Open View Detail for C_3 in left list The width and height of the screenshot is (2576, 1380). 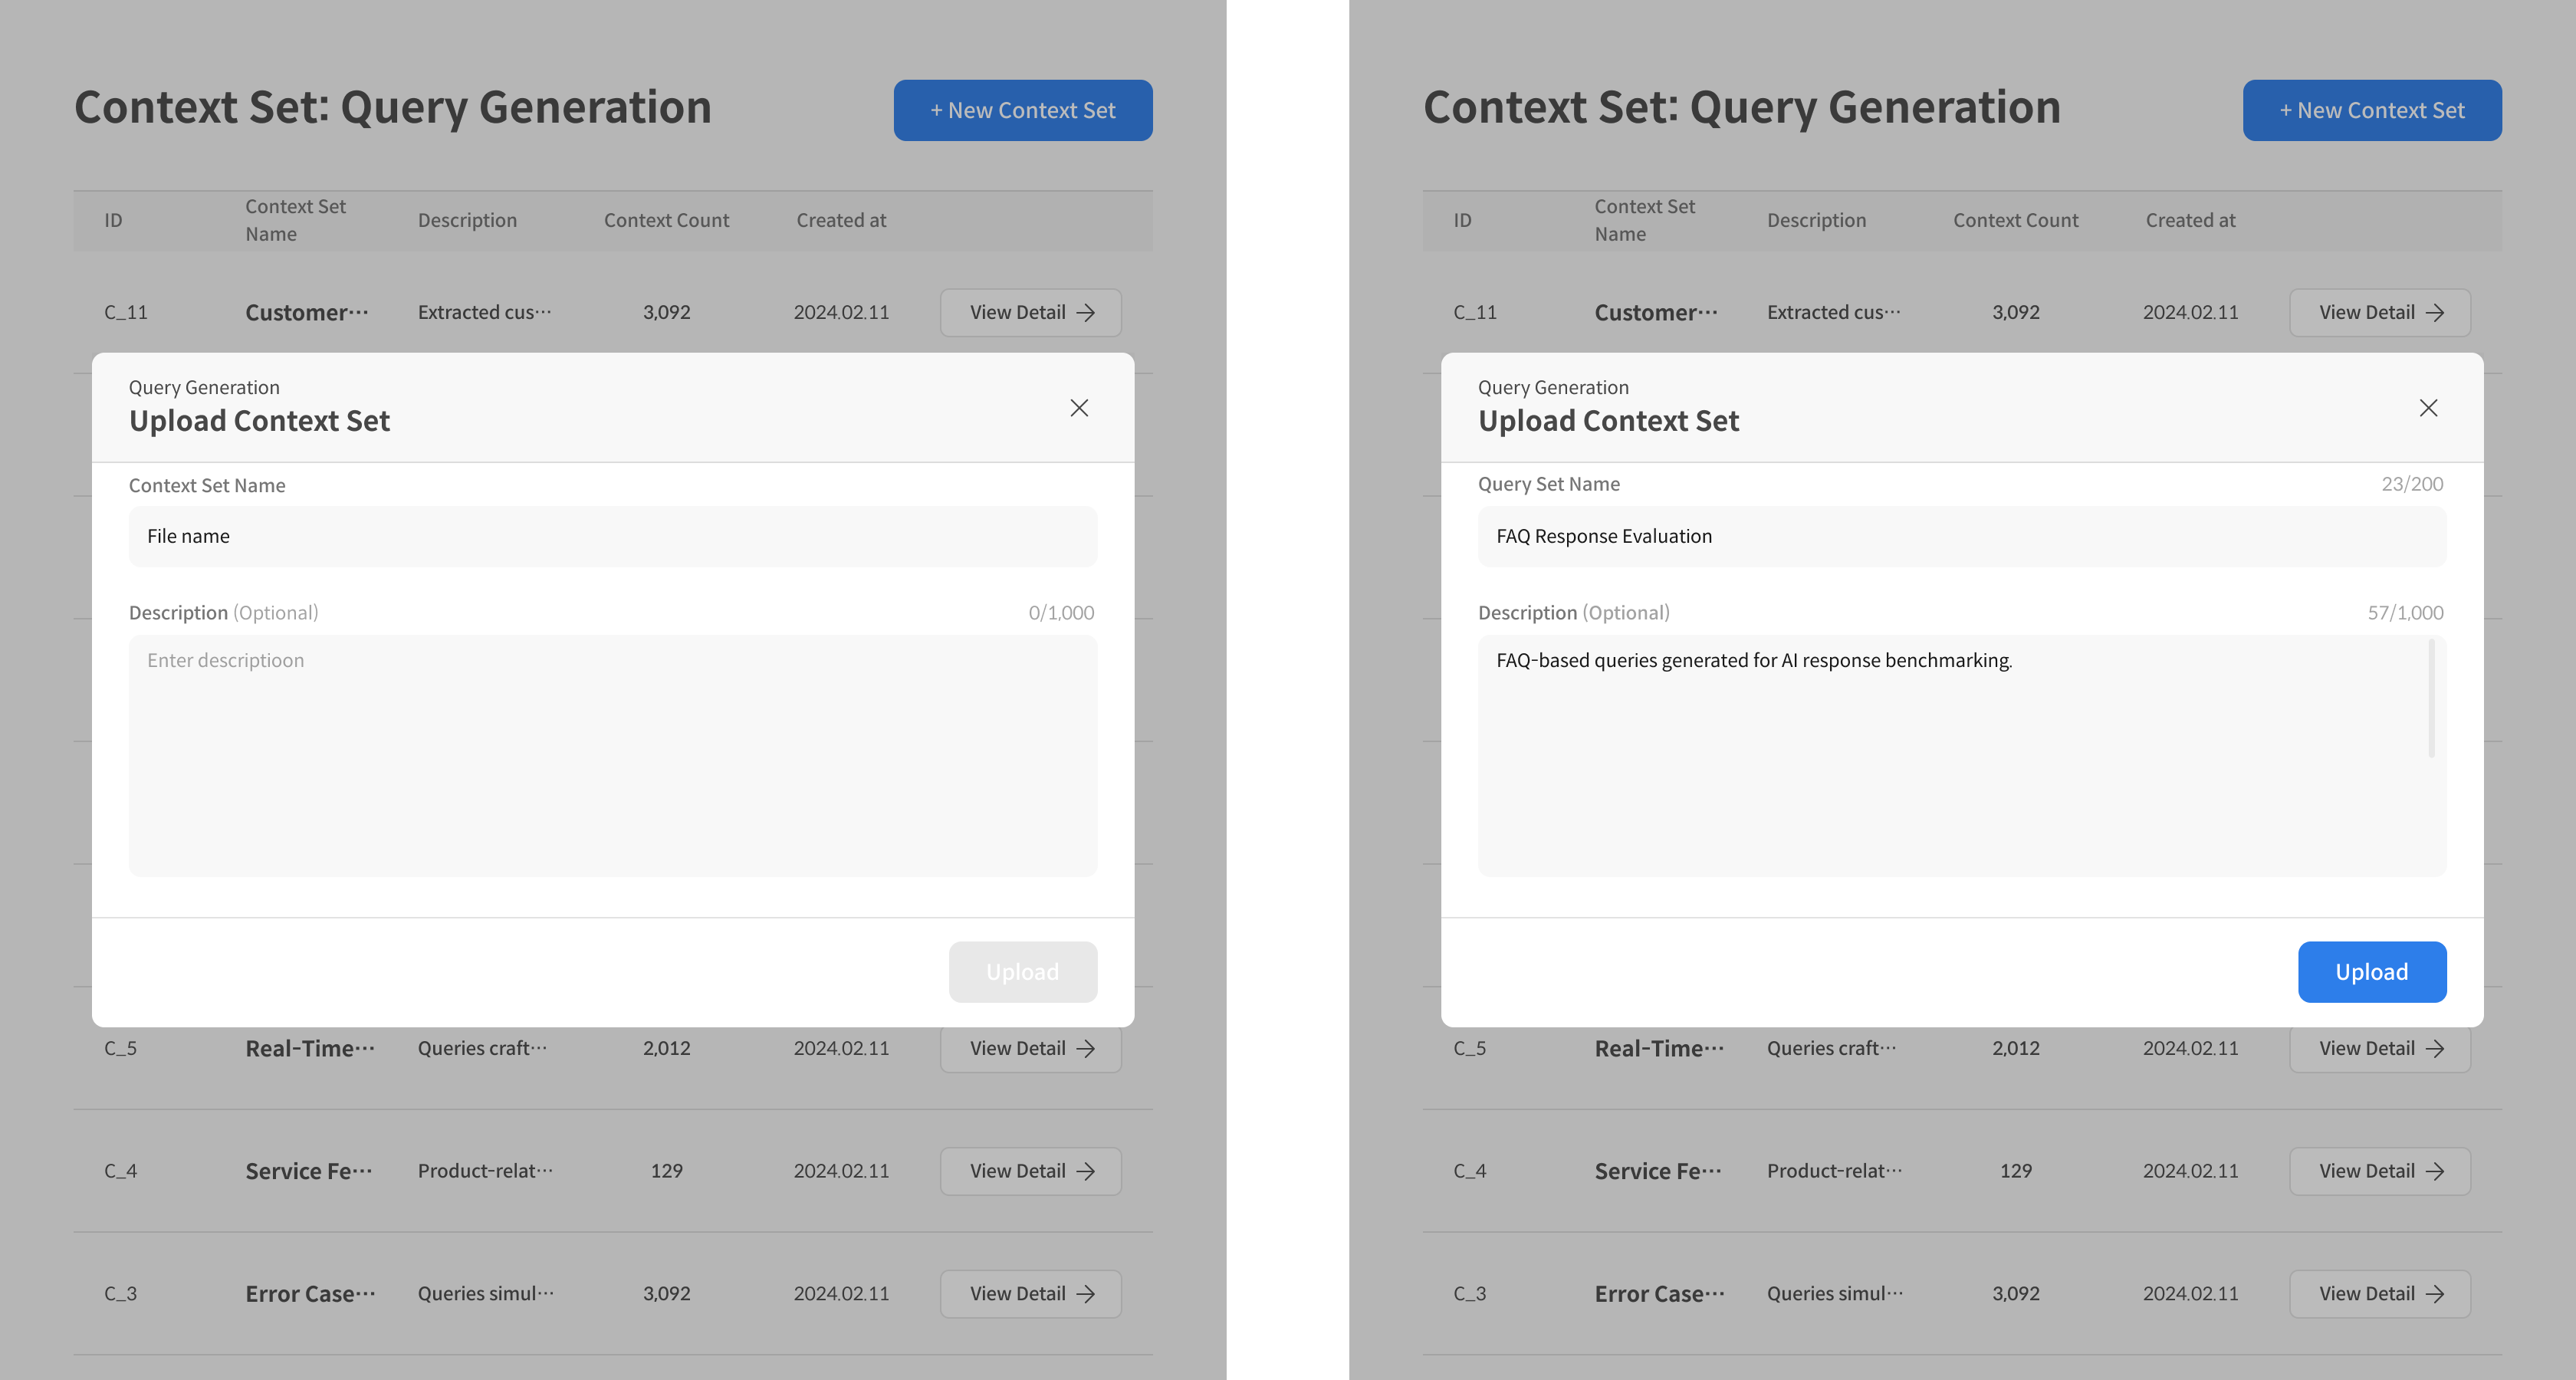tap(1030, 1294)
